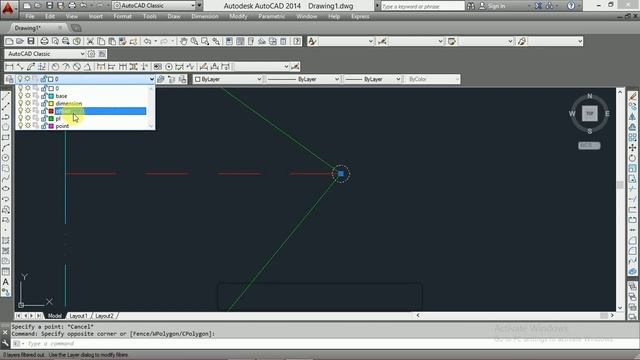Click the Diameter dimension icon
The height and width of the screenshot is (360, 640).
pyautogui.click(x=76, y=67)
